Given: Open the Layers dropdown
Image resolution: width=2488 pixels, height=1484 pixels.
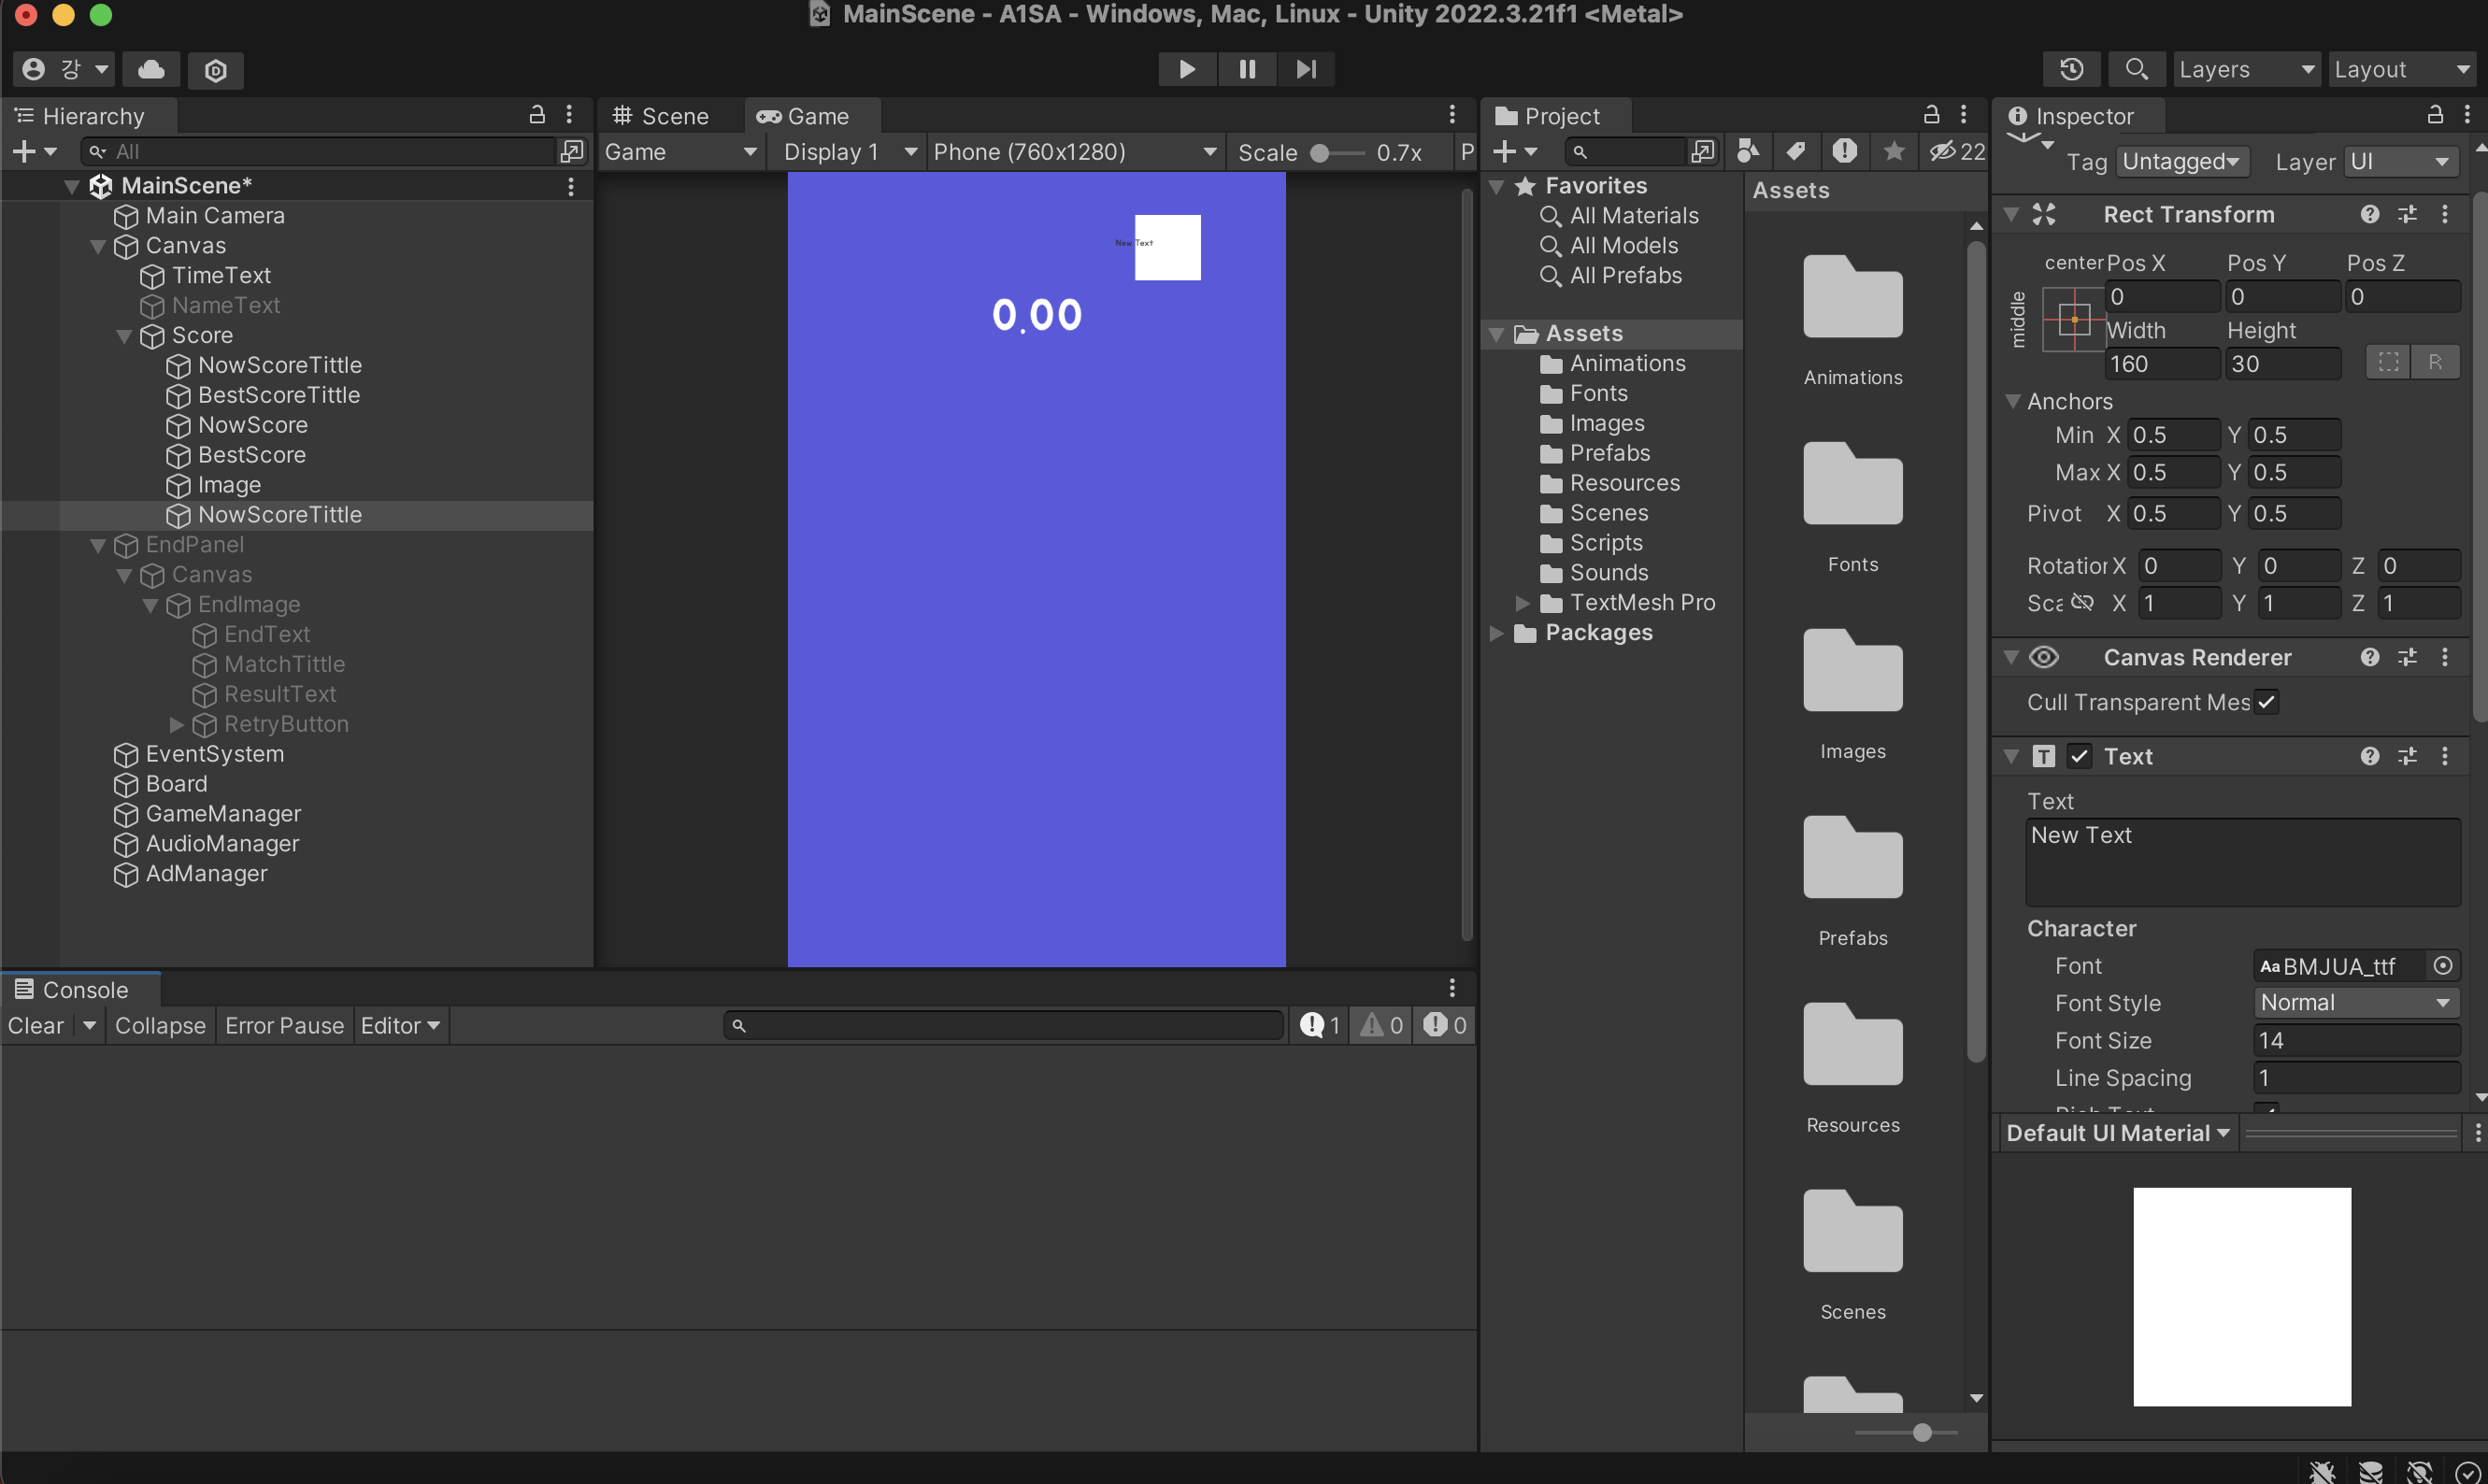Looking at the screenshot, I should pyautogui.click(x=2246, y=69).
